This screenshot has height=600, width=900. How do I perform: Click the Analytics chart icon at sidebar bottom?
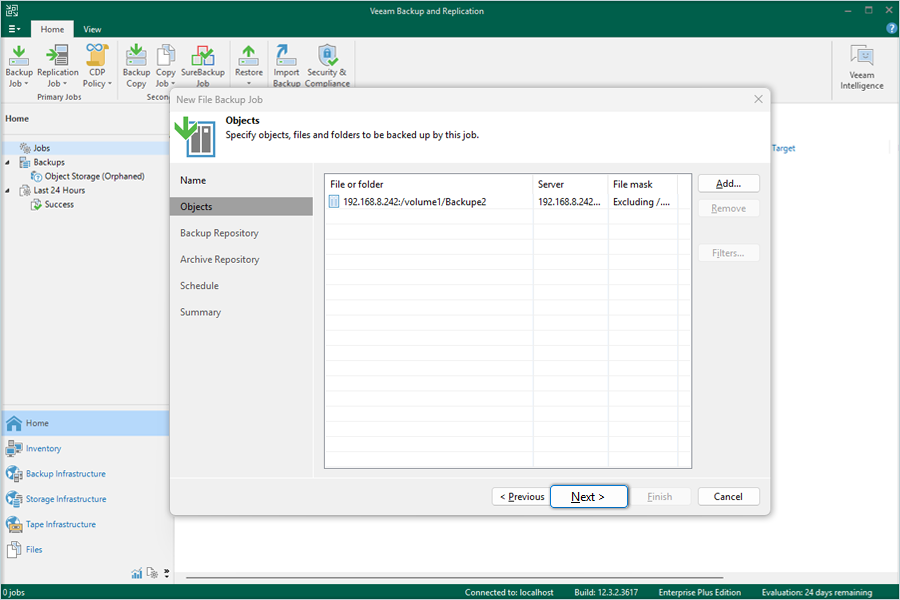click(x=137, y=573)
